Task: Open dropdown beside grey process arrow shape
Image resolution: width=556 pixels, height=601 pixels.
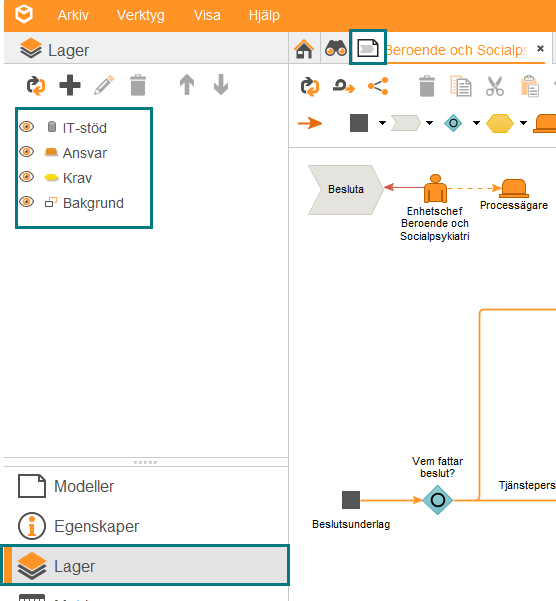Action: click(x=429, y=123)
